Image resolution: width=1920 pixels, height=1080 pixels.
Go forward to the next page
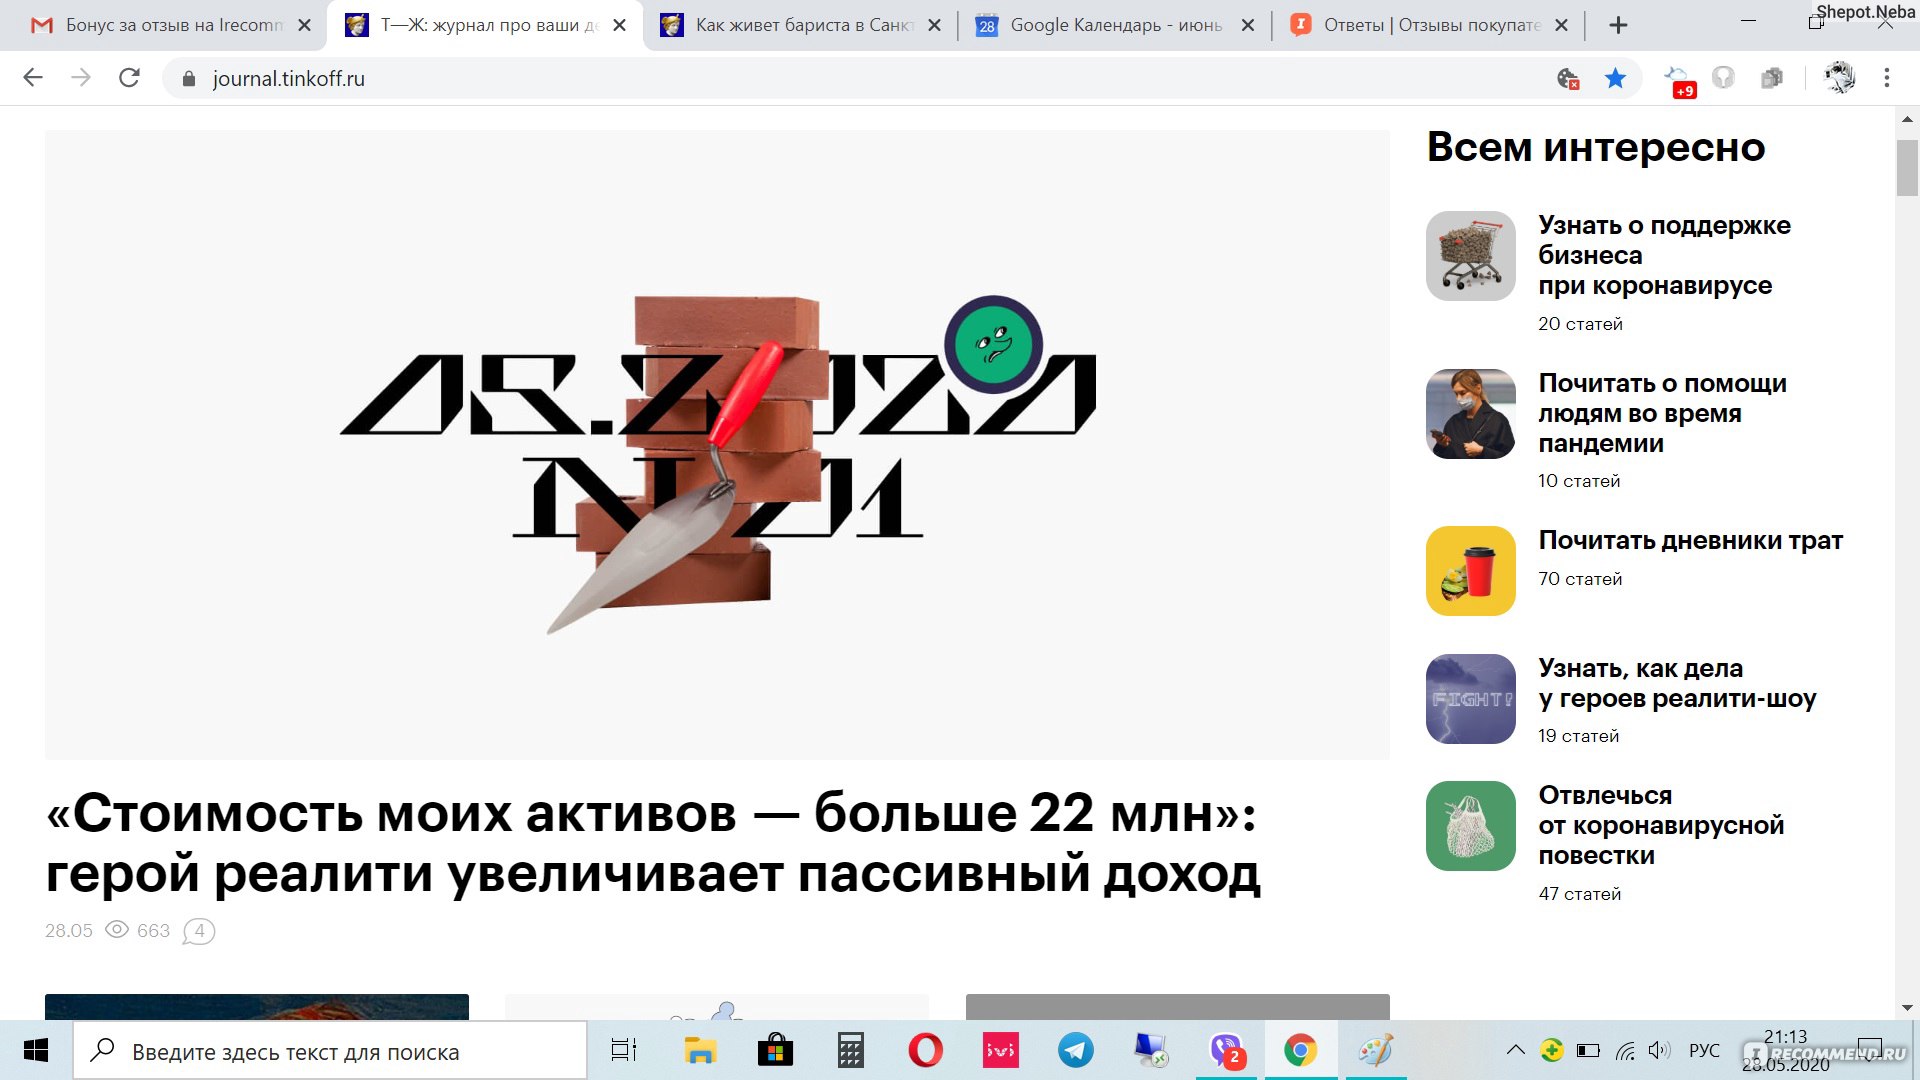pos(81,78)
